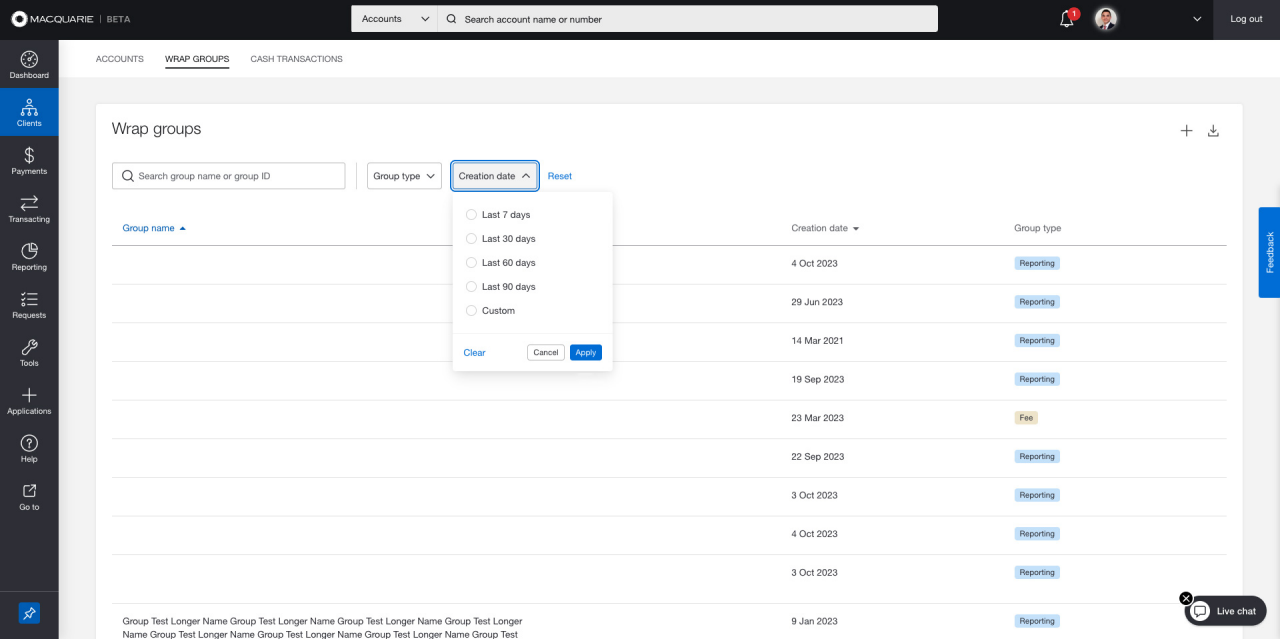
Task: Select the Last 90 days radio option
Action: [x=472, y=287]
